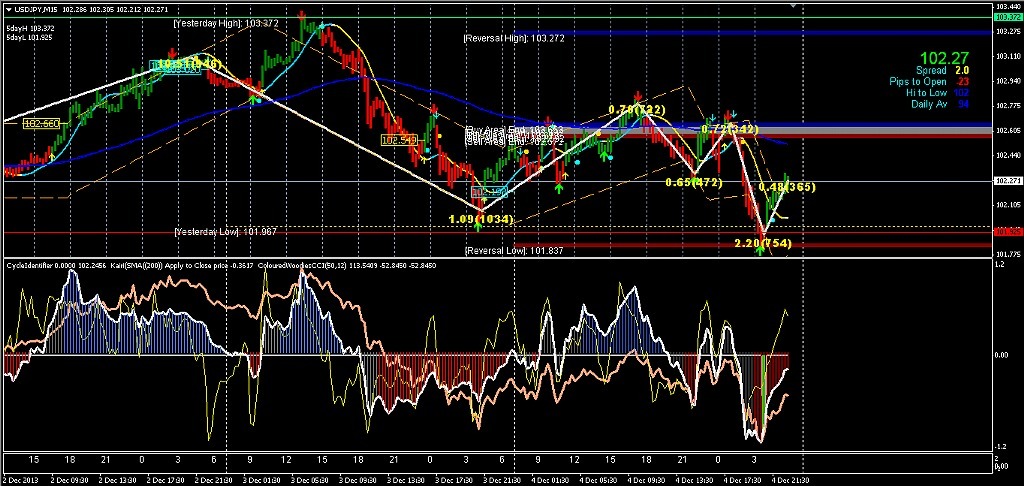The image size is (1024, 486).
Task: Click the 0.00 indicator scale value
Action: [1001, 355]
